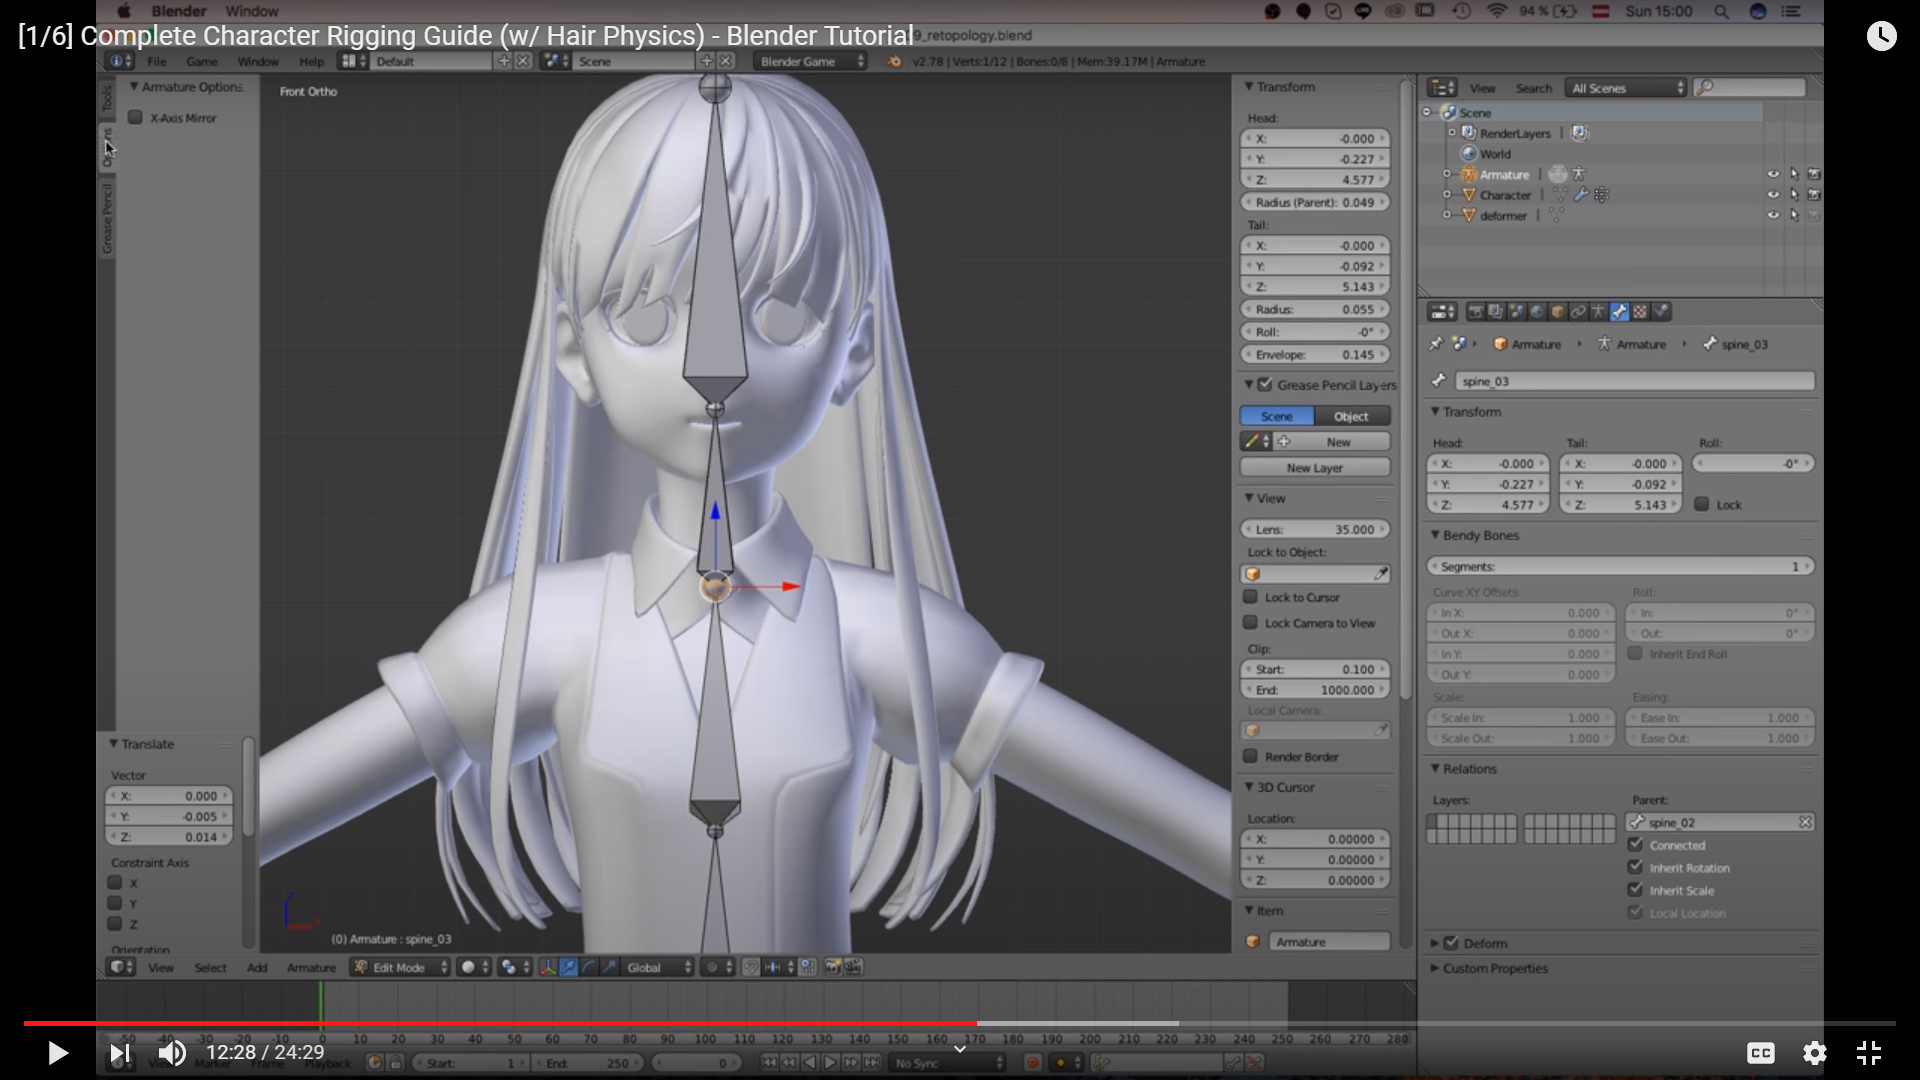The height and width of the screenshot is (1080, 1920).
Task: Open the Object properties cube tab icon
Action: tap(1557, 312)
